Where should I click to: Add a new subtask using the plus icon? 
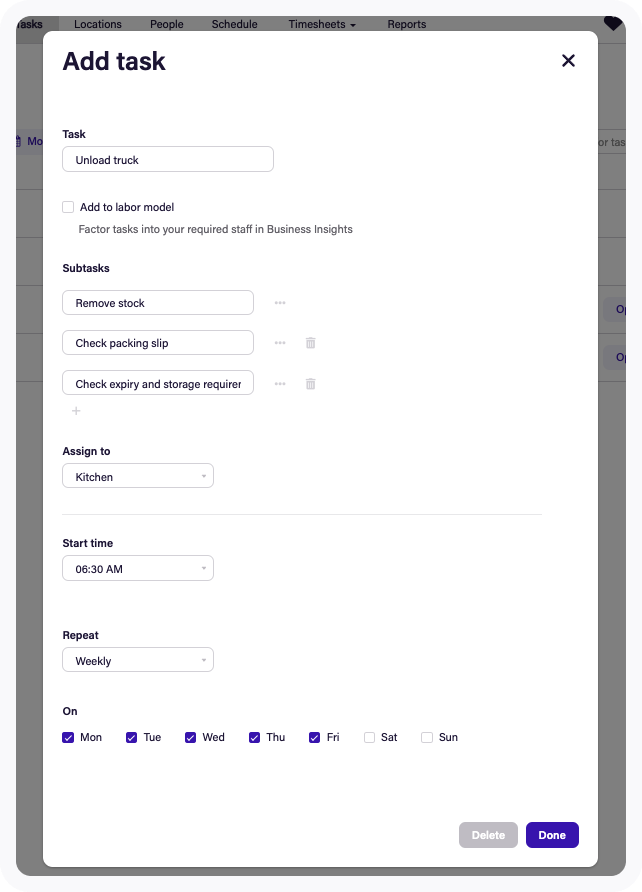coord(76,410)
